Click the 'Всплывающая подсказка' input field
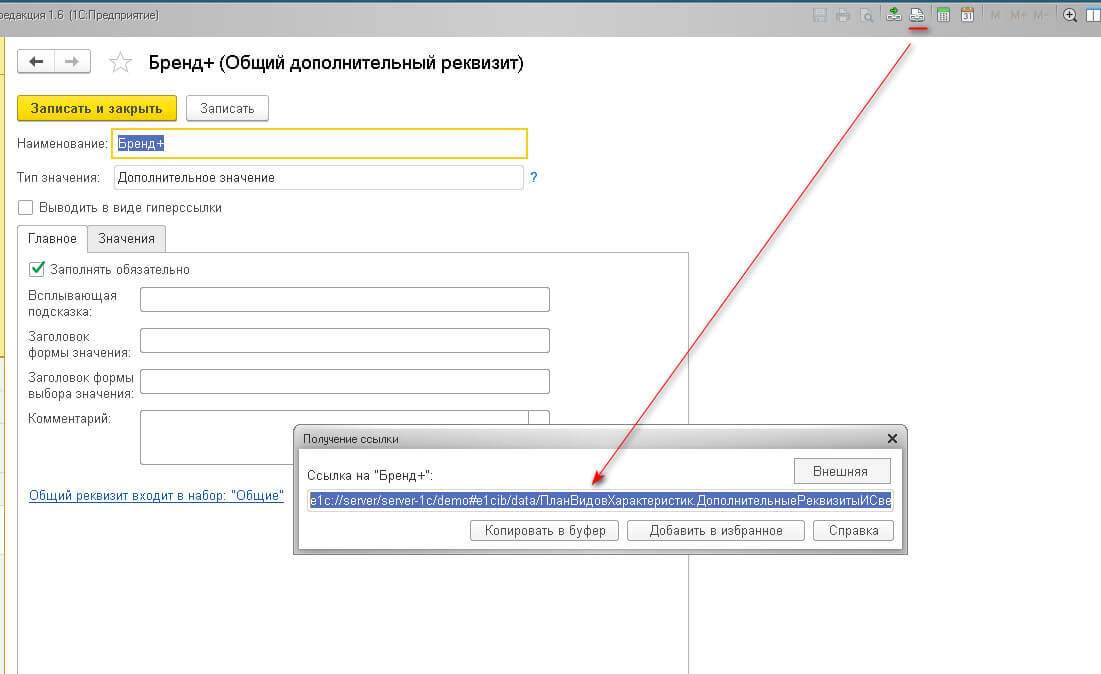1101x674 pixels. (x=345, y=300)
